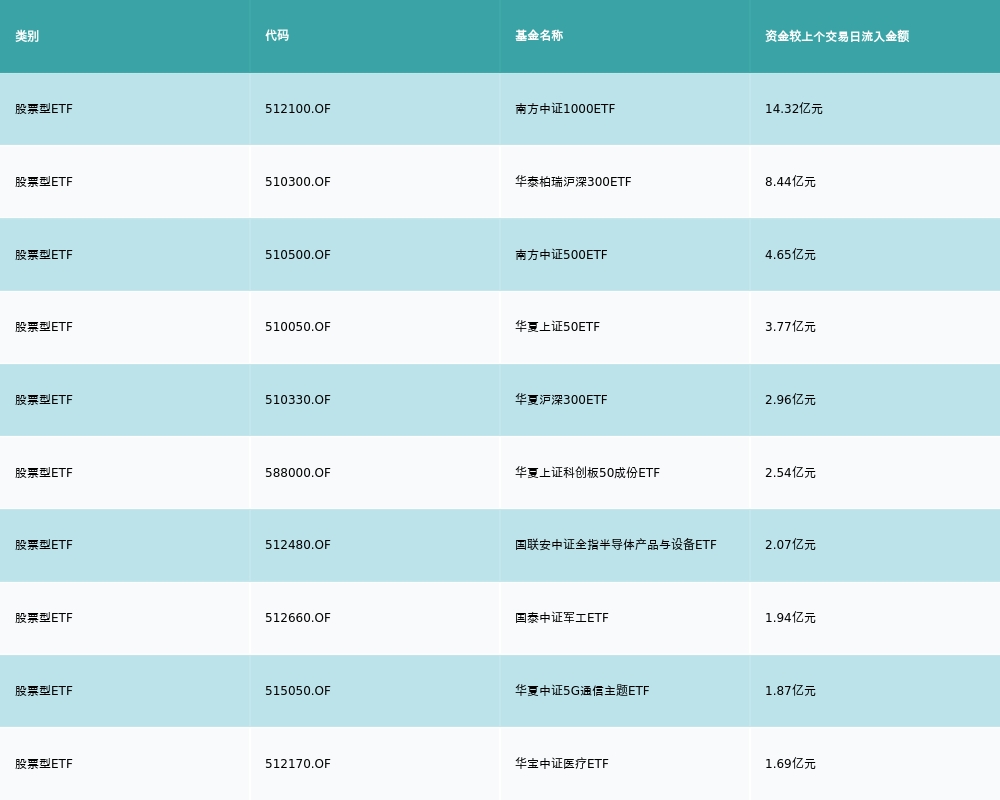Screen dimensions: 1000x800
Task: Click inflow value 4.65亿元
Action: (x=790, y=255)
